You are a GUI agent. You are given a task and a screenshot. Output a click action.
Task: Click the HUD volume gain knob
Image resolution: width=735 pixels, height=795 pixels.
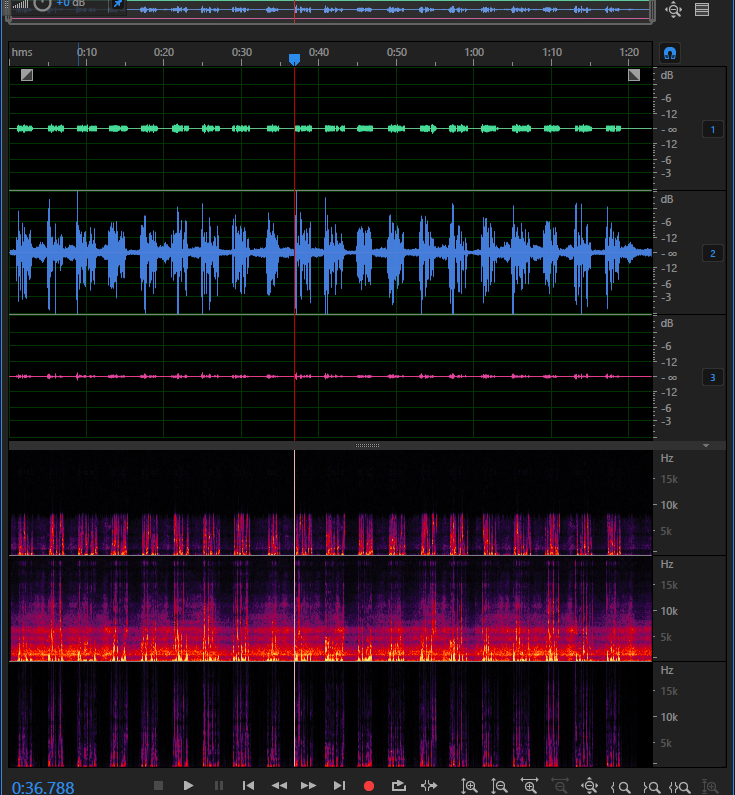43,5
